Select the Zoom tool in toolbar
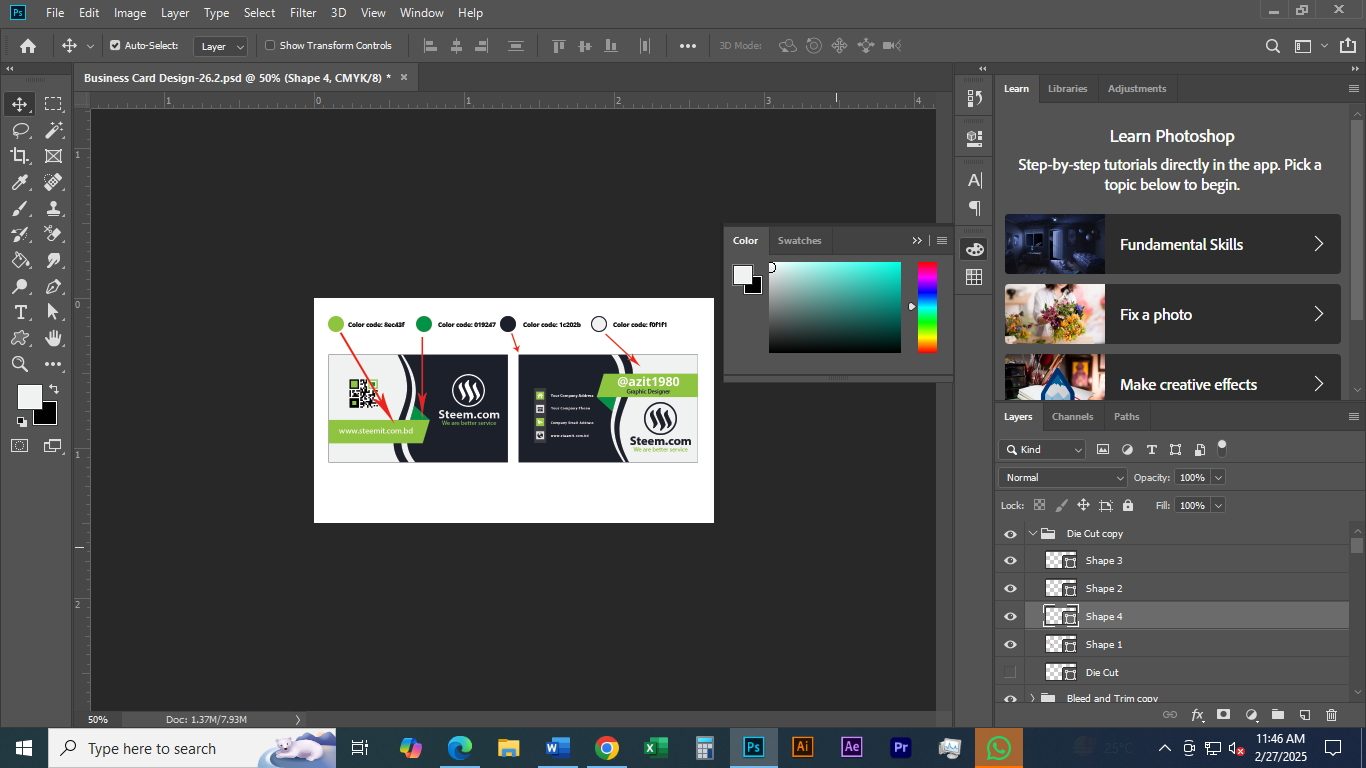This screenshot has height=768, width=1366. pos(20,364)
